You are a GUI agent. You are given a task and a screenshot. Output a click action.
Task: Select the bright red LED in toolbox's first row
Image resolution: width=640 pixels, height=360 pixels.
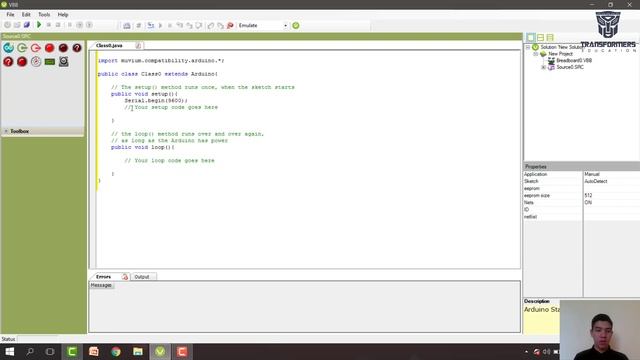tap(49, 48)
